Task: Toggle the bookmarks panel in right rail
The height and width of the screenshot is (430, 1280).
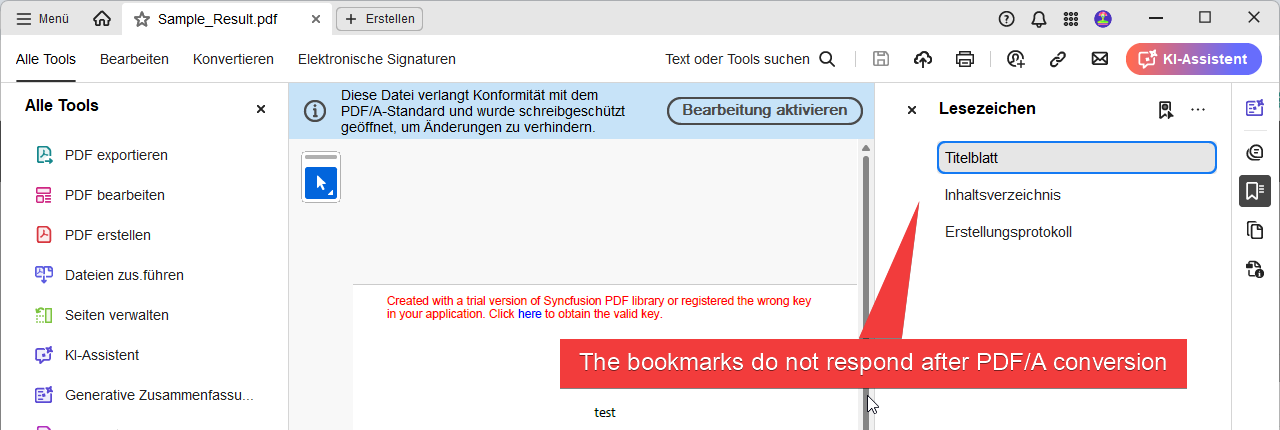Action: coord(1254,191)
